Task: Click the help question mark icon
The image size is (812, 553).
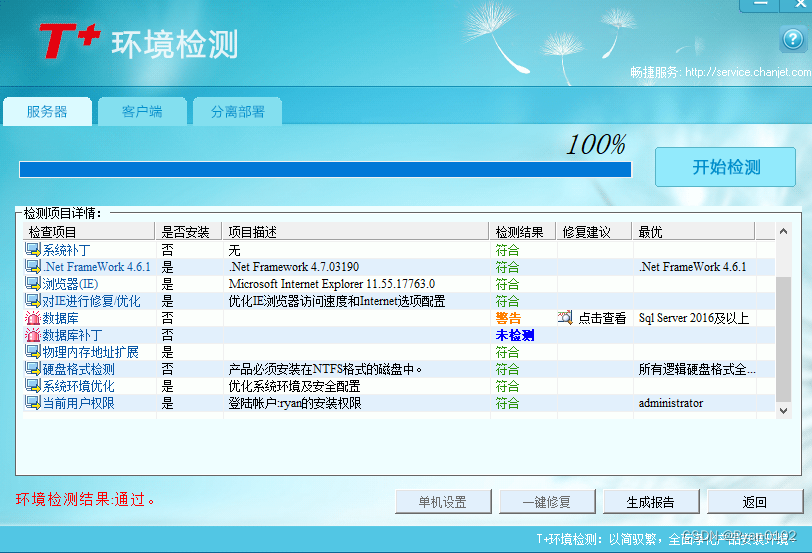Action: point(793,39)
